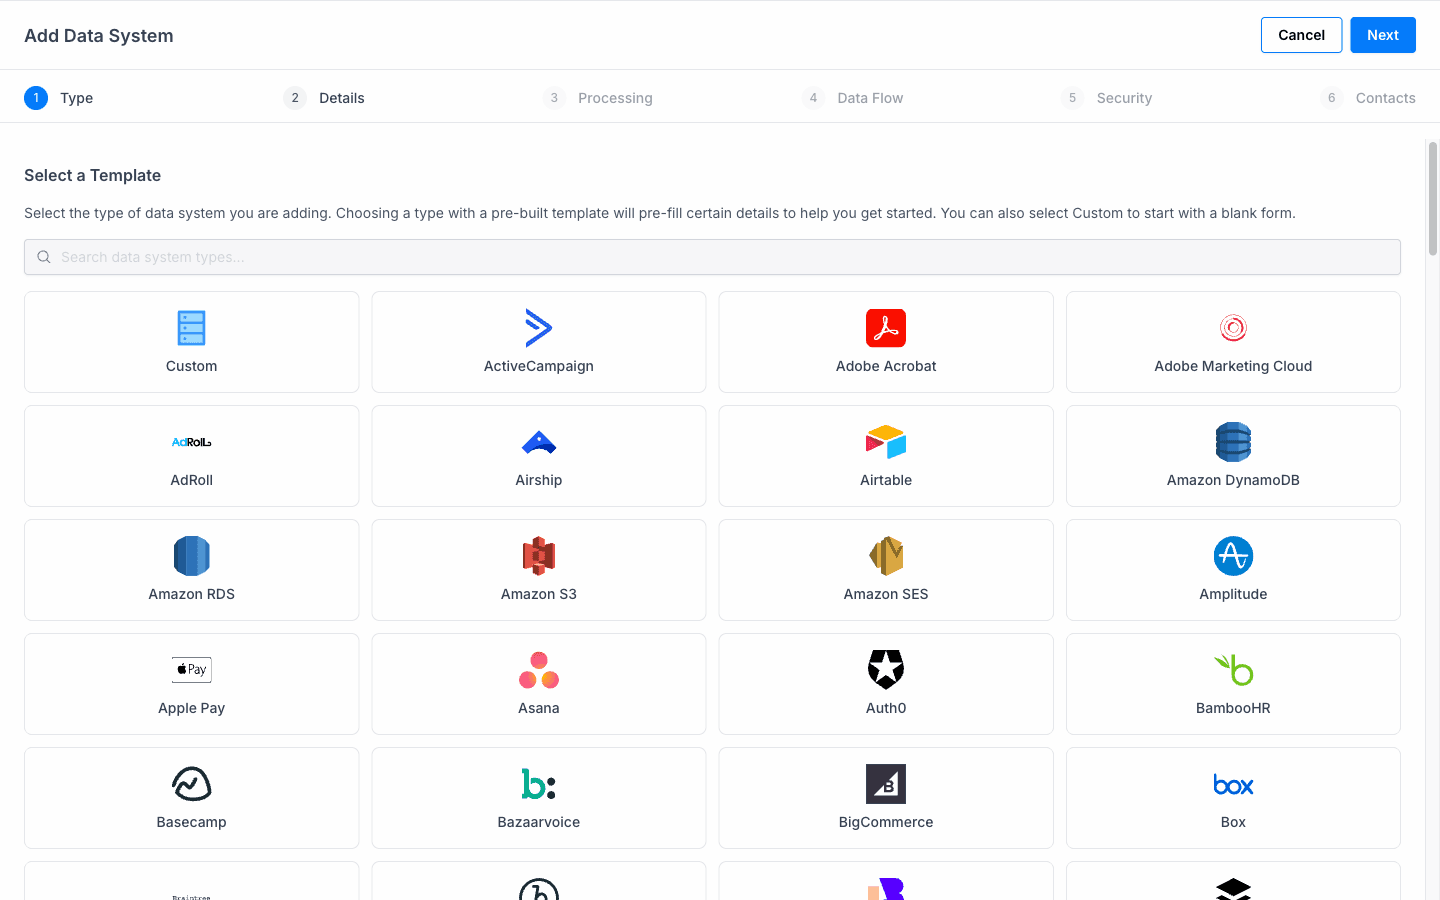This screenshot has width=1440, height=900.
Task: Jump to step 3 Processing
Action: click(x=598, y=98)
